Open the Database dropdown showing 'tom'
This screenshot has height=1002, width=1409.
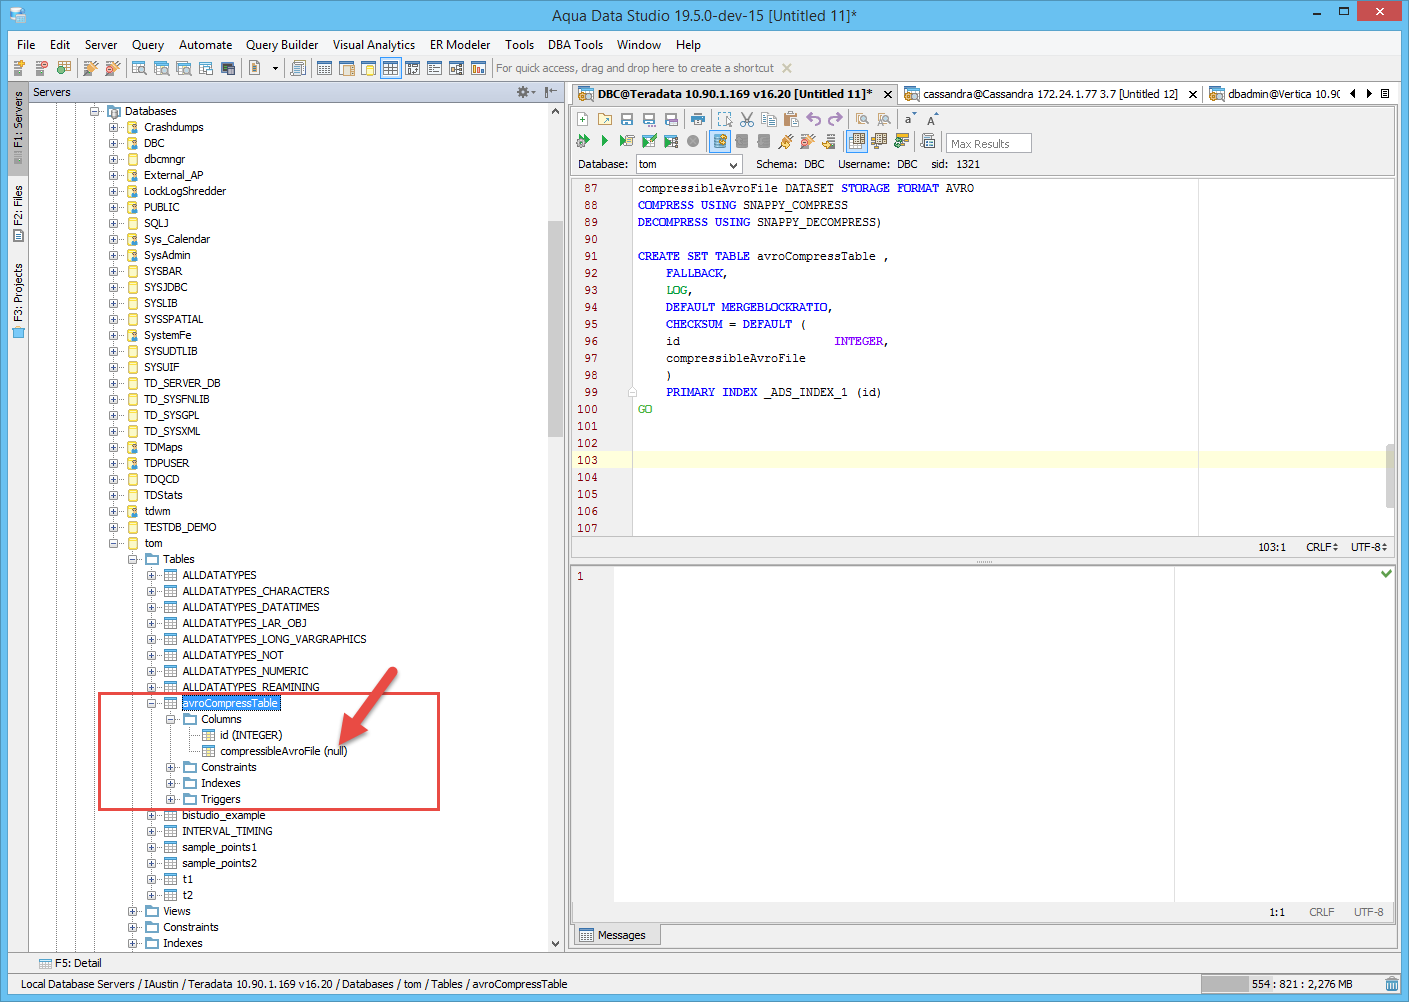689,164
